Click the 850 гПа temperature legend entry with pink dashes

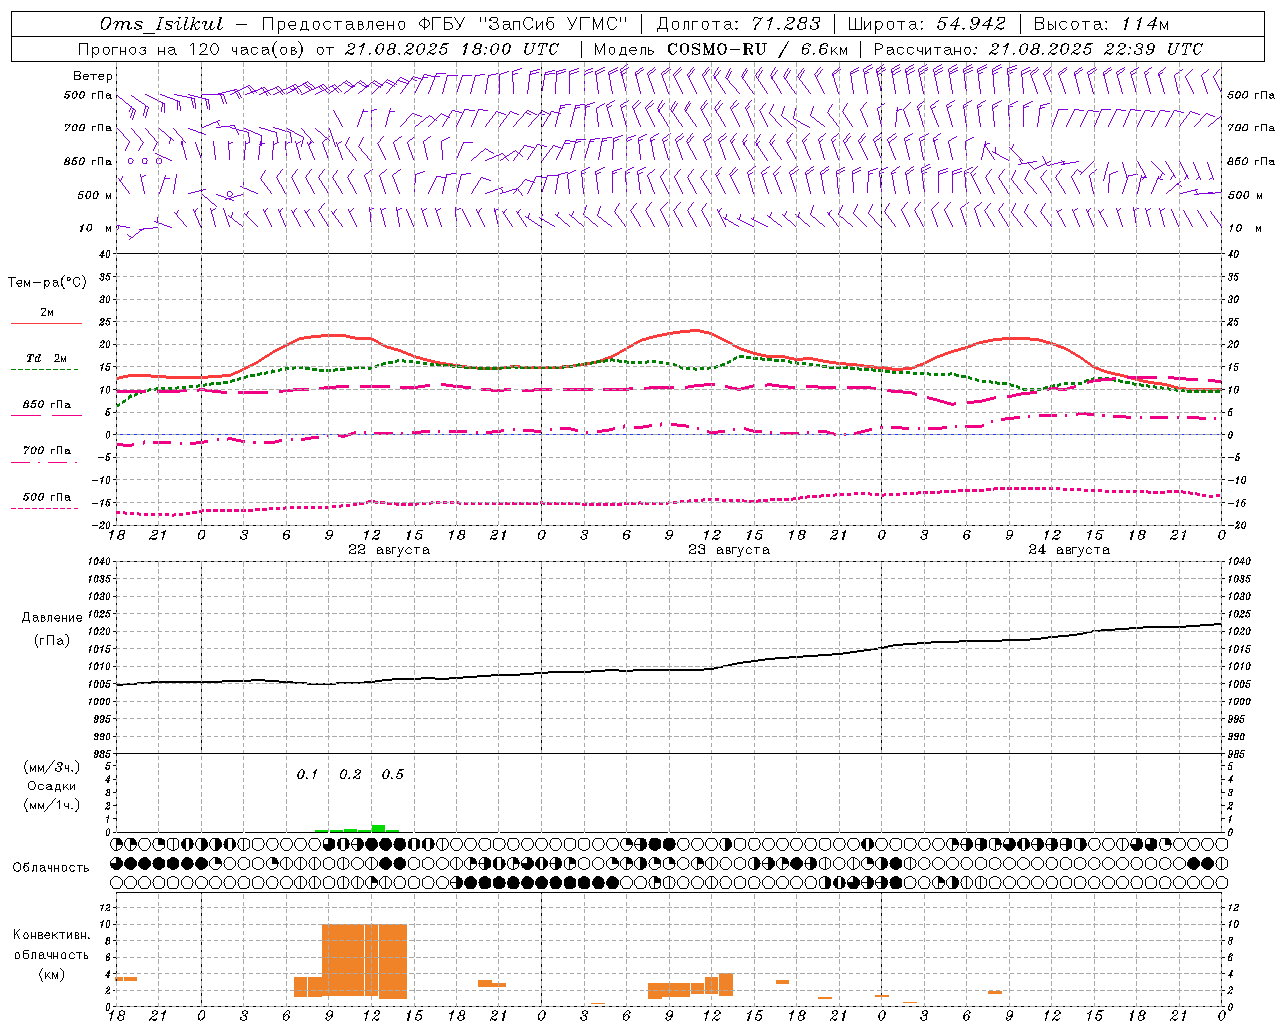46,405
